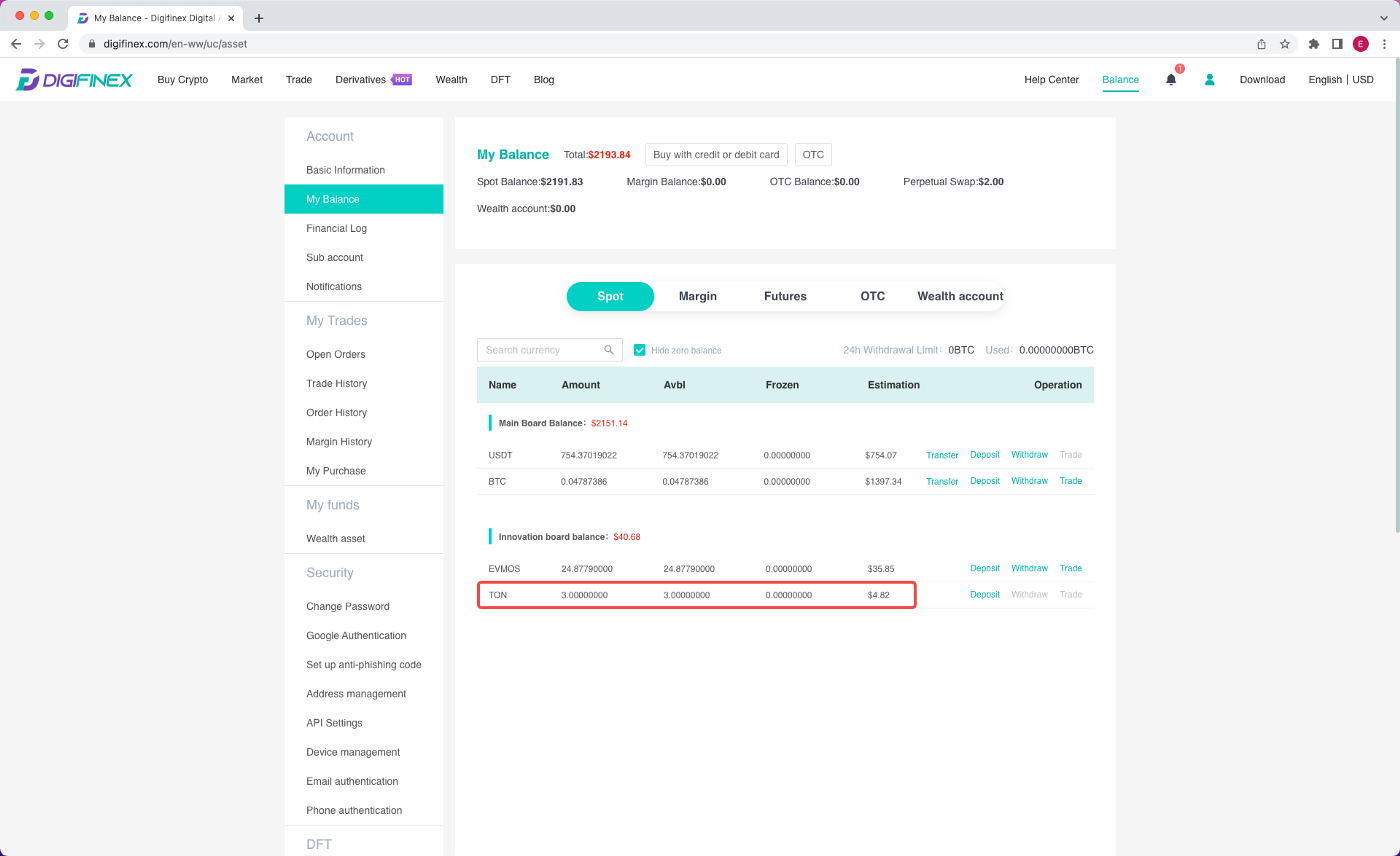Click Deposit in USDT row

coord(985,455)
